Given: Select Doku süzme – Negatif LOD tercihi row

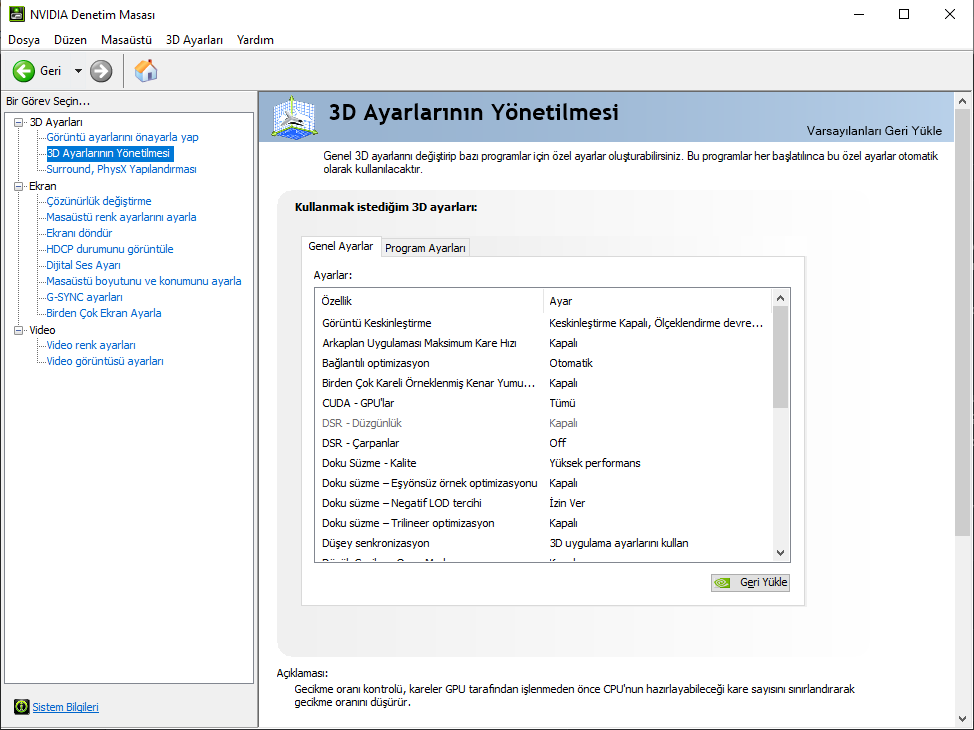Looking at the screenshot, I should (x=544, y=503).
